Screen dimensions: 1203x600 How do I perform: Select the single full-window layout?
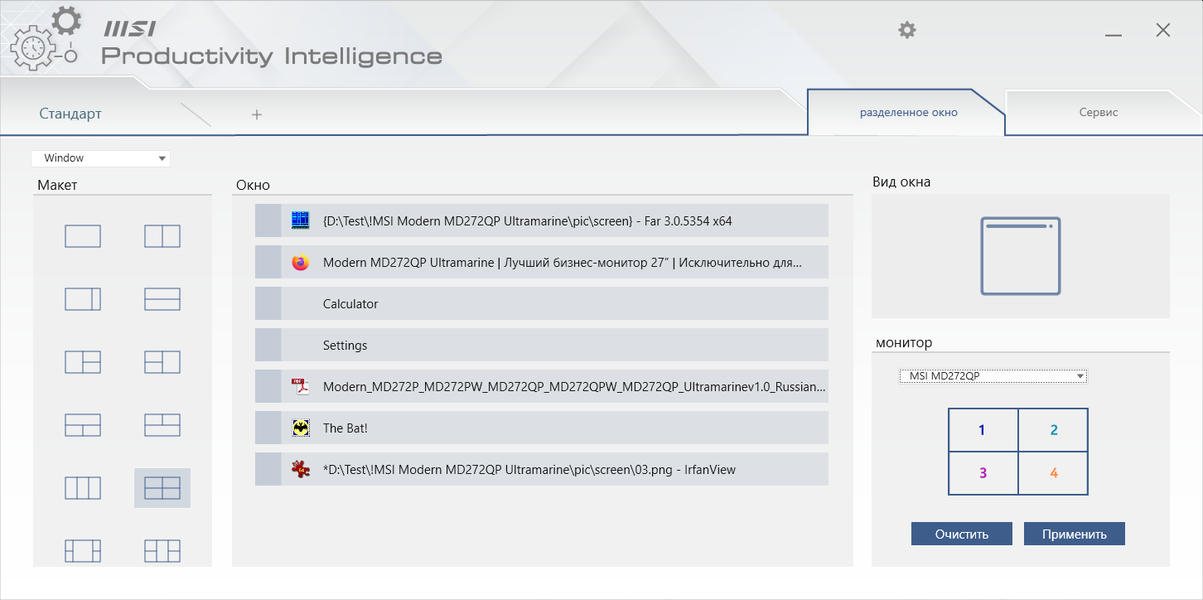(x=83, y=236)
